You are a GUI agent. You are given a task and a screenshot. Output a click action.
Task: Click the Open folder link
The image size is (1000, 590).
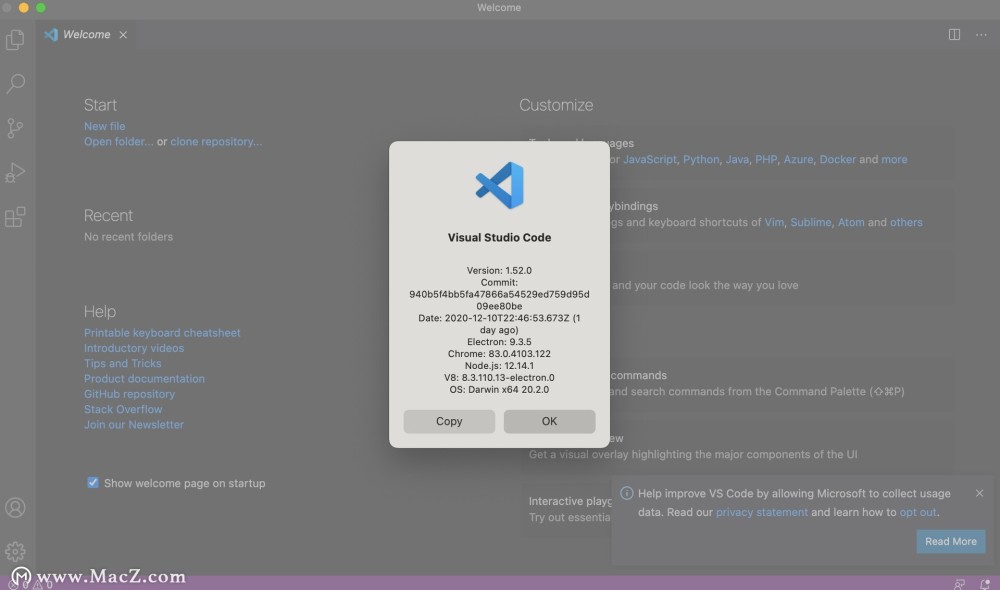[119, 142]
